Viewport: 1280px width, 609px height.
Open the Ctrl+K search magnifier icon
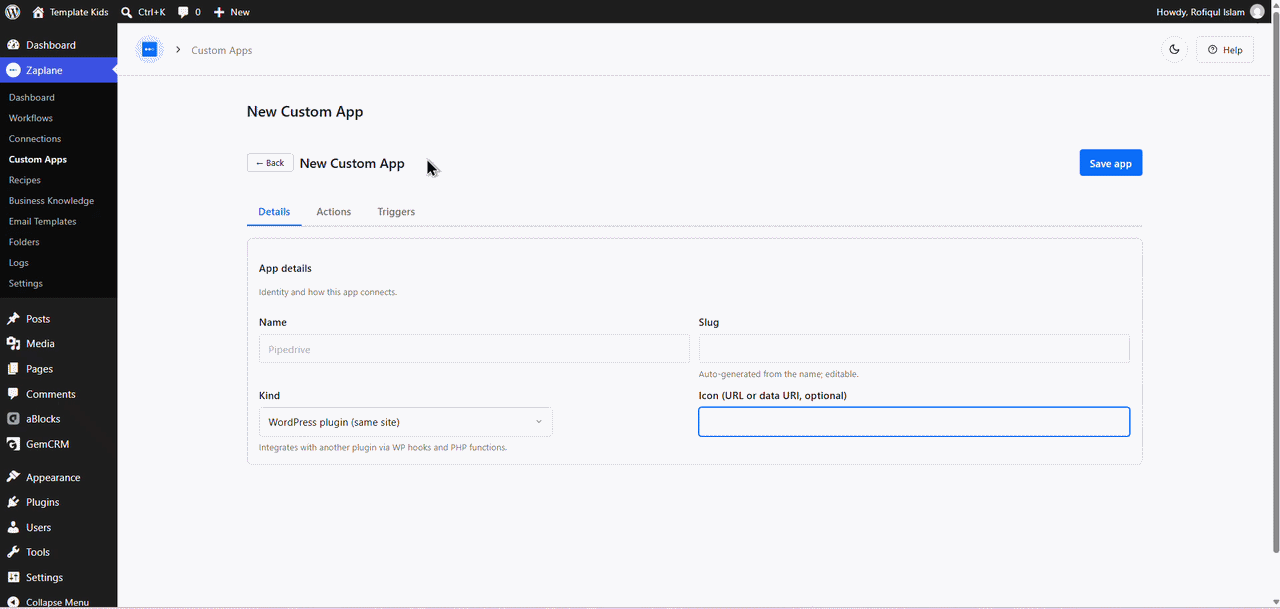tap(127, 12)
